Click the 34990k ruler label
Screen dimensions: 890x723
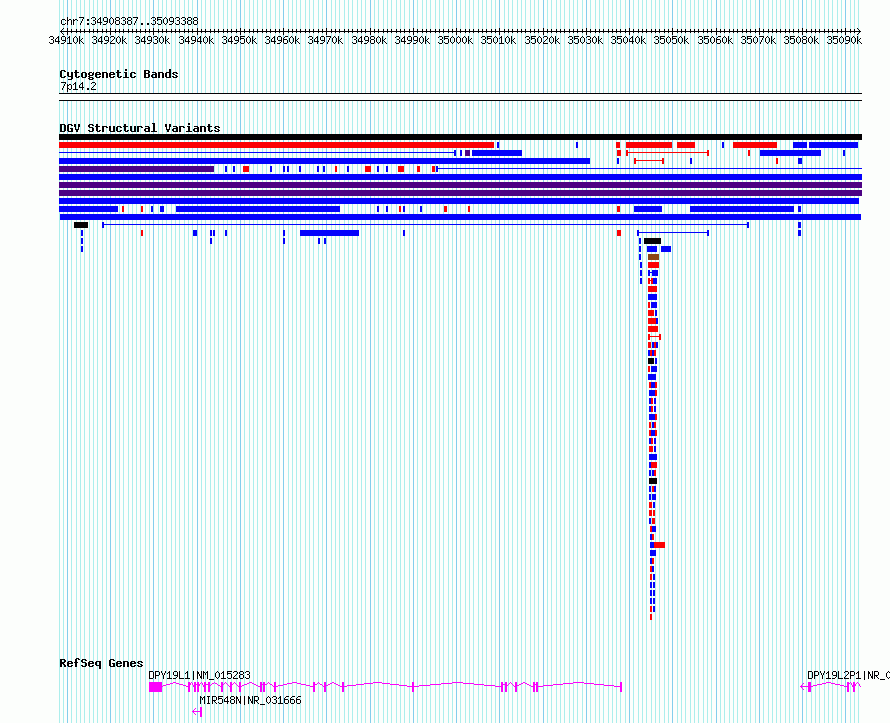(x=412, y=40)
